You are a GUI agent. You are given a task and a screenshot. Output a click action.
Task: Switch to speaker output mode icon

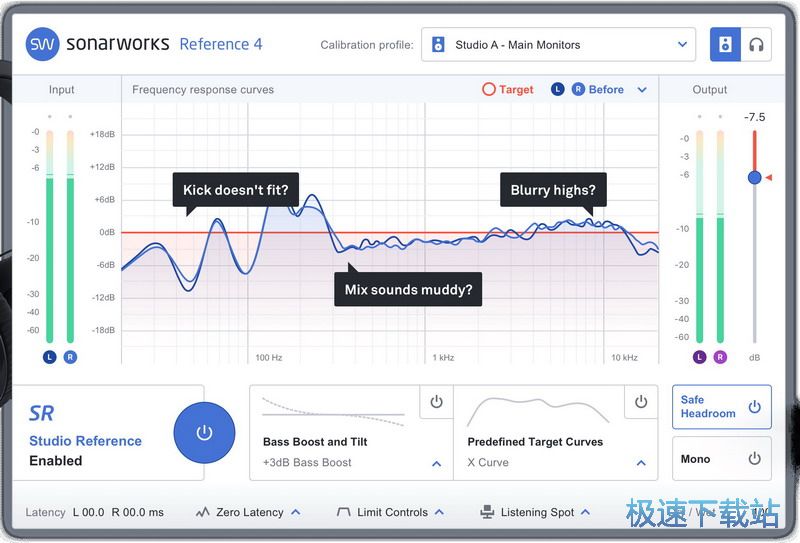click(725, 45)
